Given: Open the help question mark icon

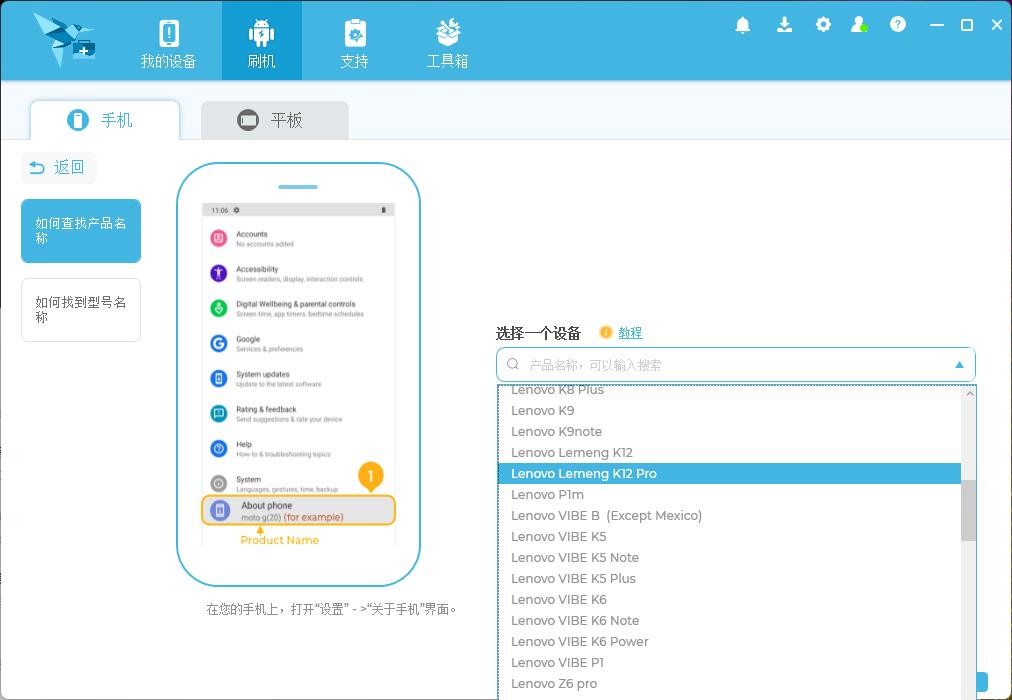Looking at the screenshot, I should point(898,25).
